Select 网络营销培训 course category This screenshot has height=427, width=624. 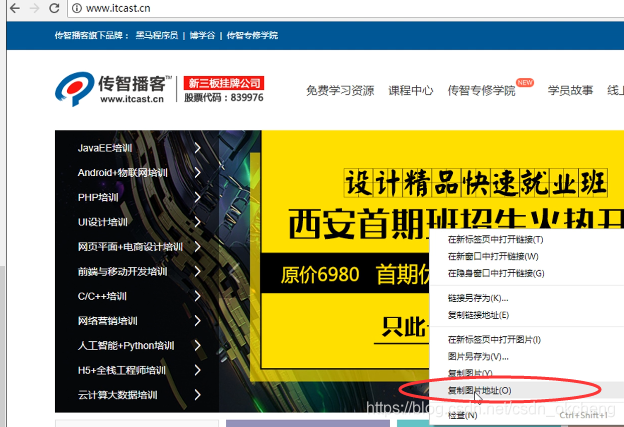107,321
